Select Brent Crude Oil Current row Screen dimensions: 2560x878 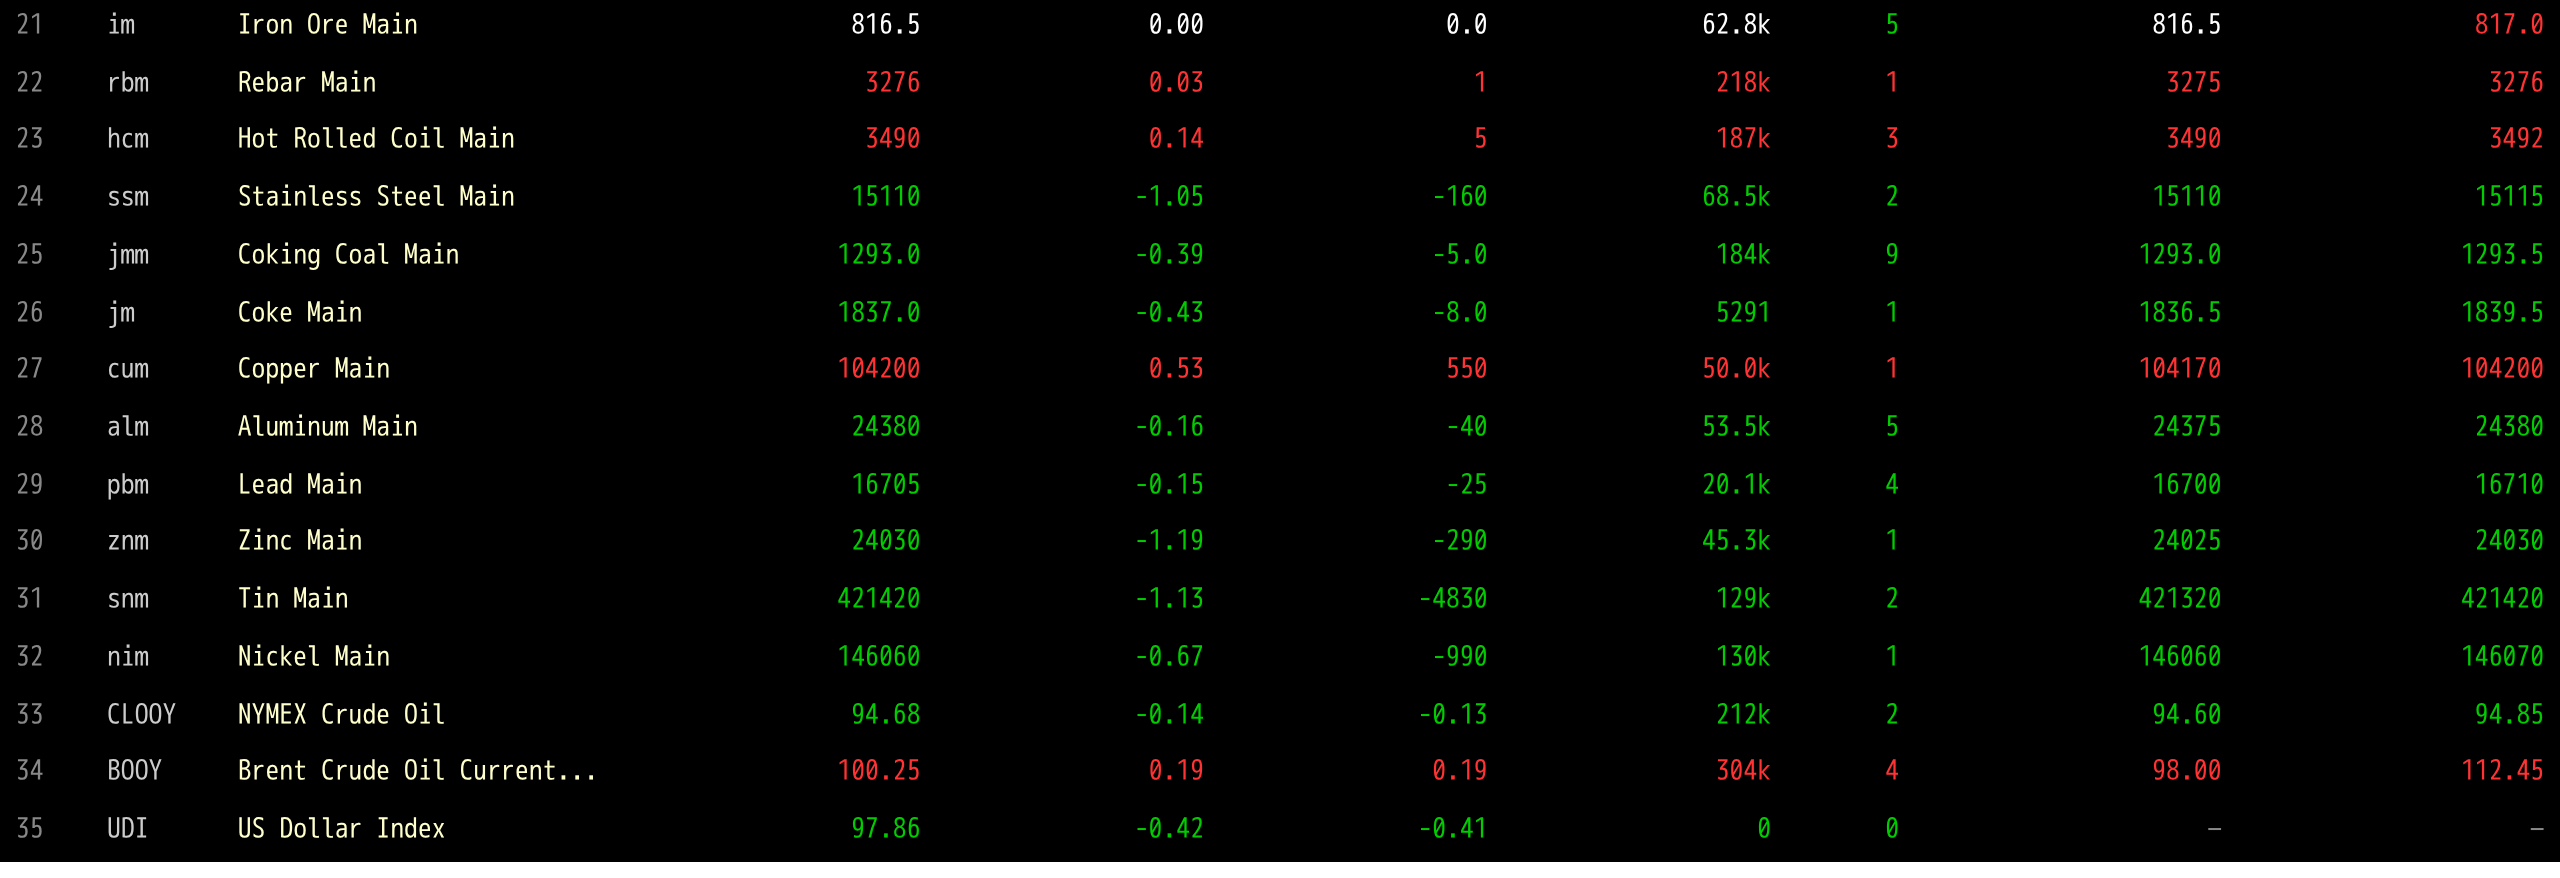pos(1280,770)
